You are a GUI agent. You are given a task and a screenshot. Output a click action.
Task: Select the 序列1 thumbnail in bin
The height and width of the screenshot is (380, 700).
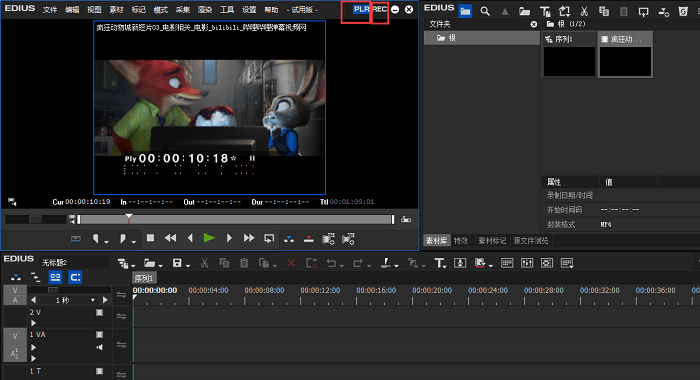[569, 54]
